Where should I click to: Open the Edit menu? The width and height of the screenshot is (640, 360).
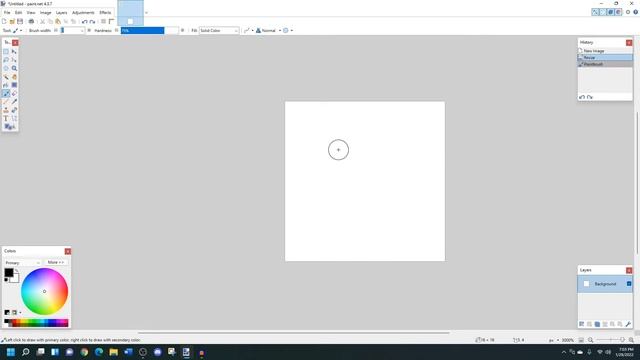point(18,13)
